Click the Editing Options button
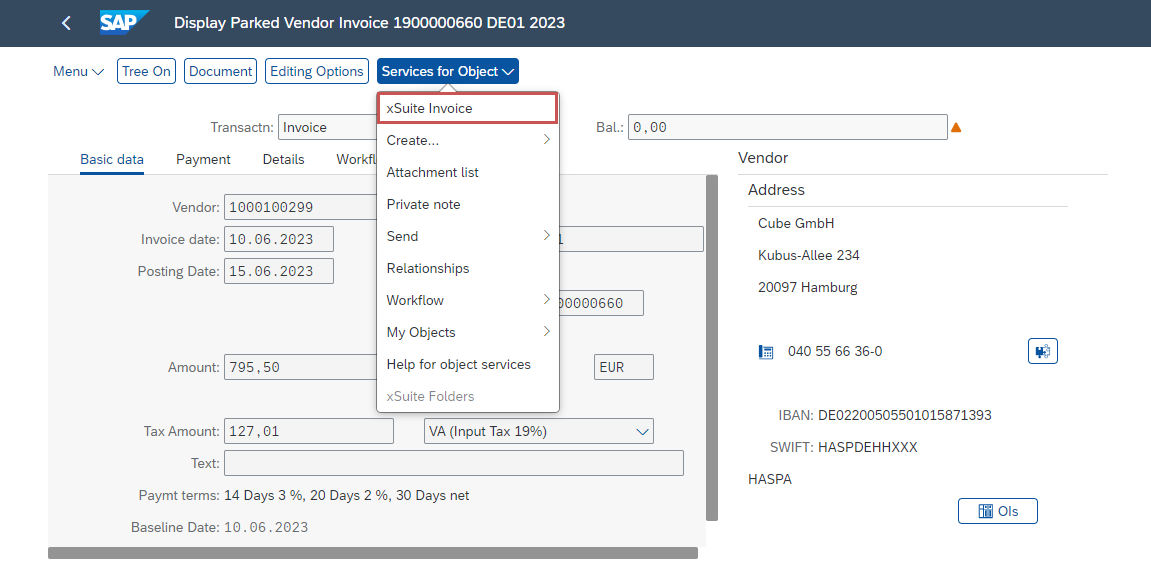The height and width of the screenshot is (565, 1151). [x=317, y=72]
